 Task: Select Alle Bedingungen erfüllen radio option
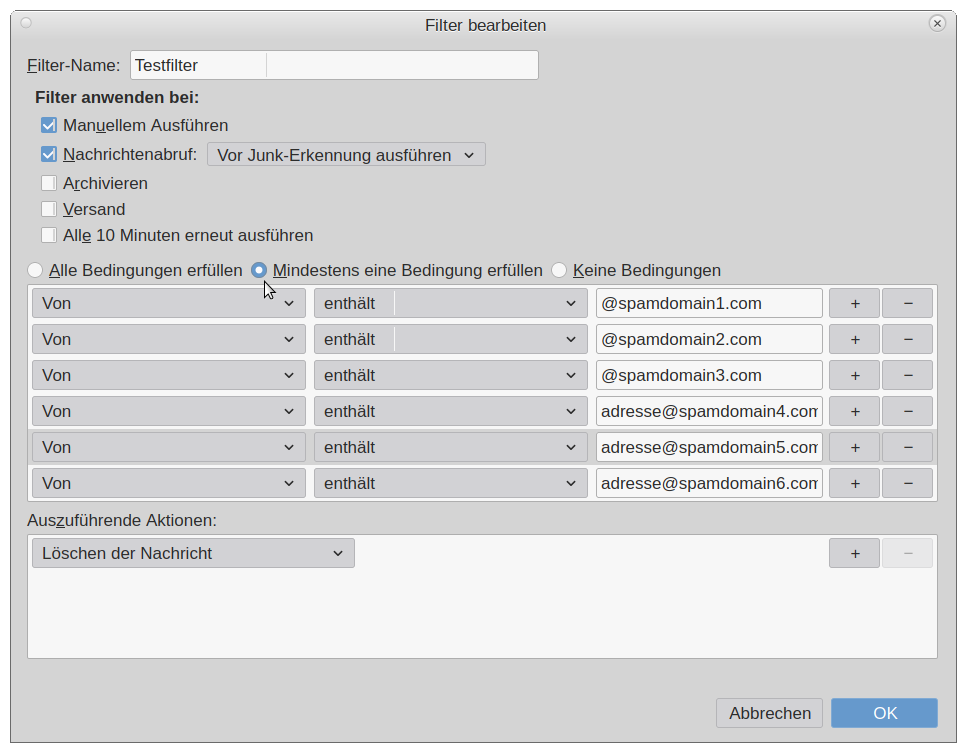coord(35,270)
